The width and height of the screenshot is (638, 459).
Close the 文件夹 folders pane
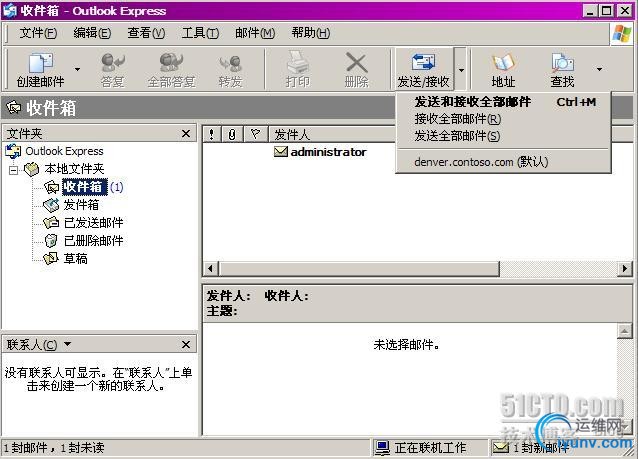click(x=186, y=133)
